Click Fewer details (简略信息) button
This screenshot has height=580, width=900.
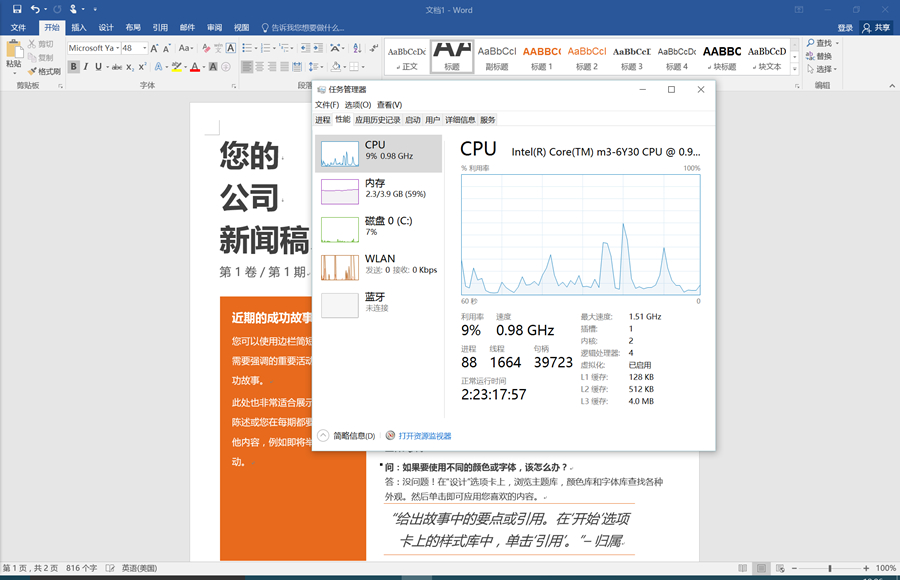(347, 436)
